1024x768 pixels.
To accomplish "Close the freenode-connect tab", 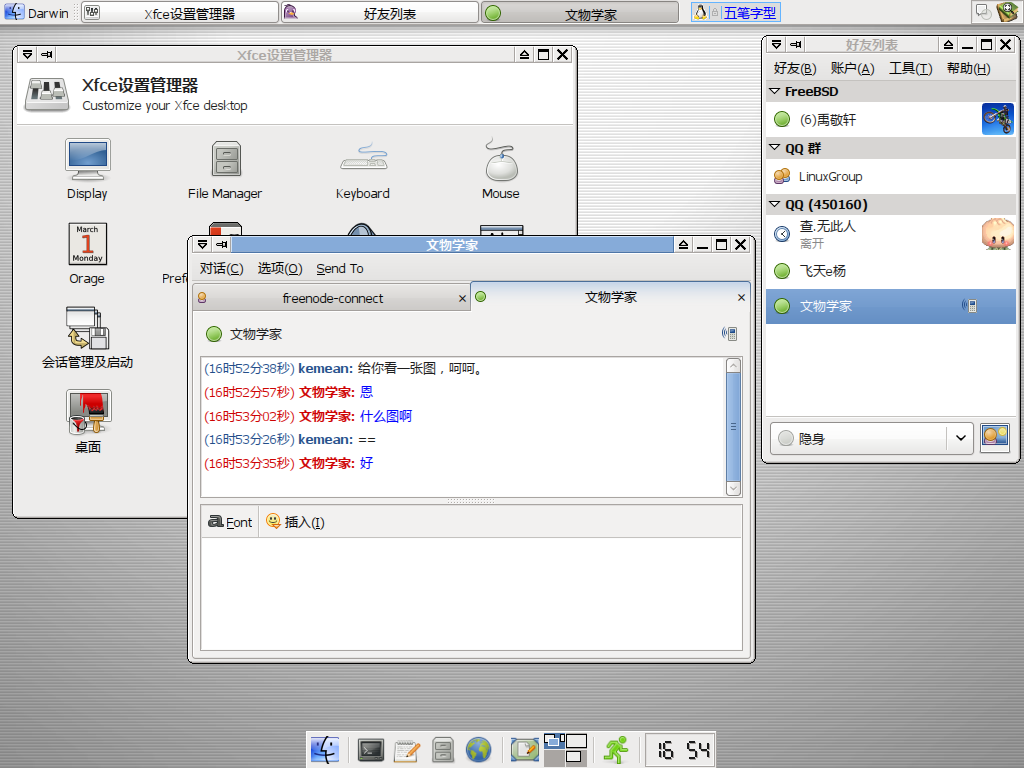I will point(462,298).
